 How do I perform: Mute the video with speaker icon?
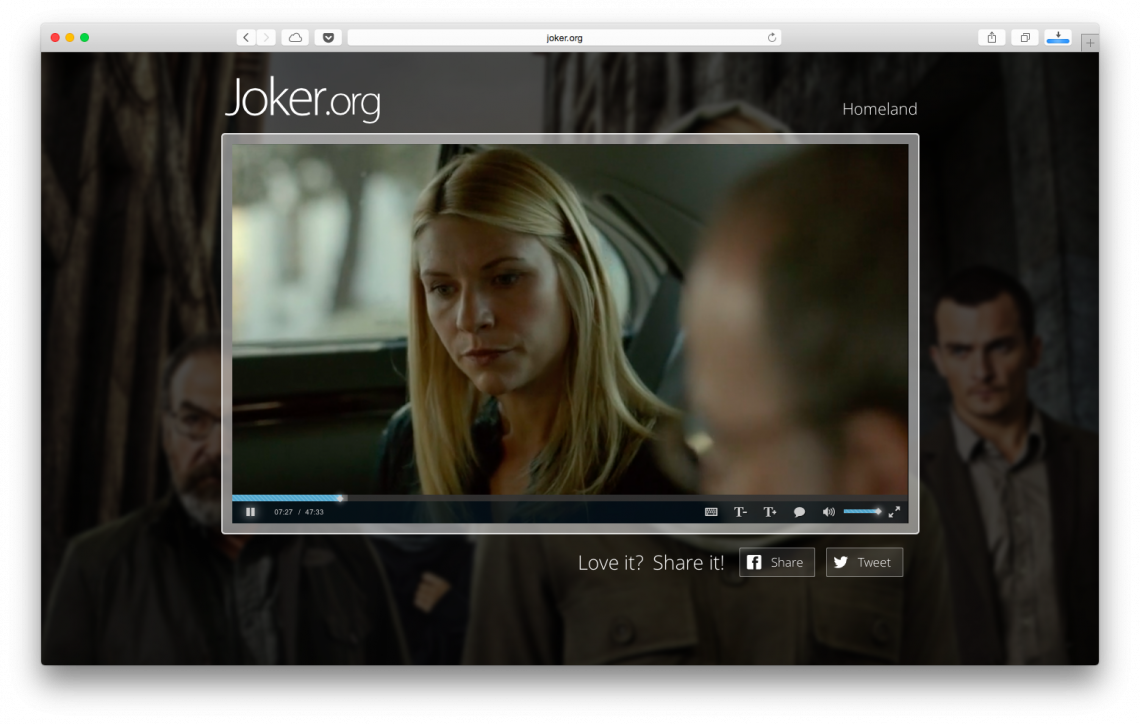[828, 512]
